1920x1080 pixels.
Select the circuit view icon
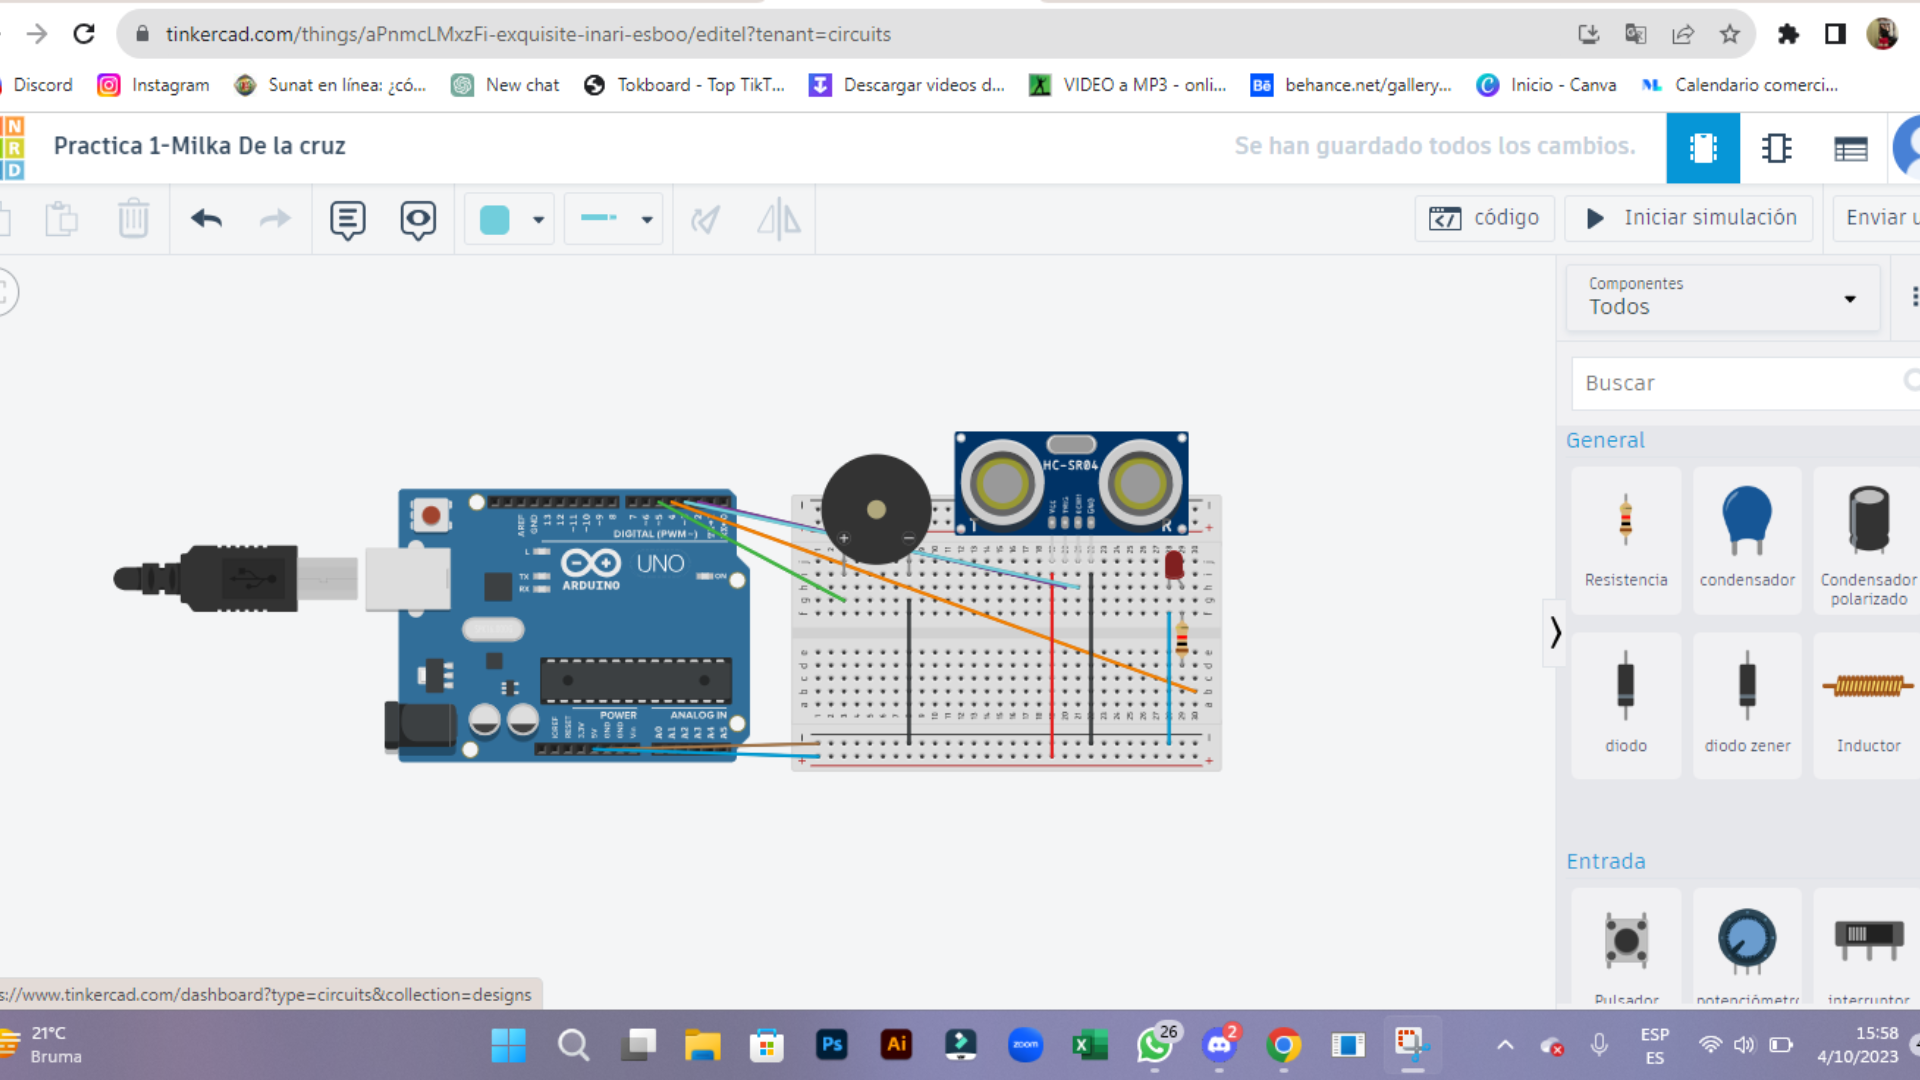point(1702,148)
